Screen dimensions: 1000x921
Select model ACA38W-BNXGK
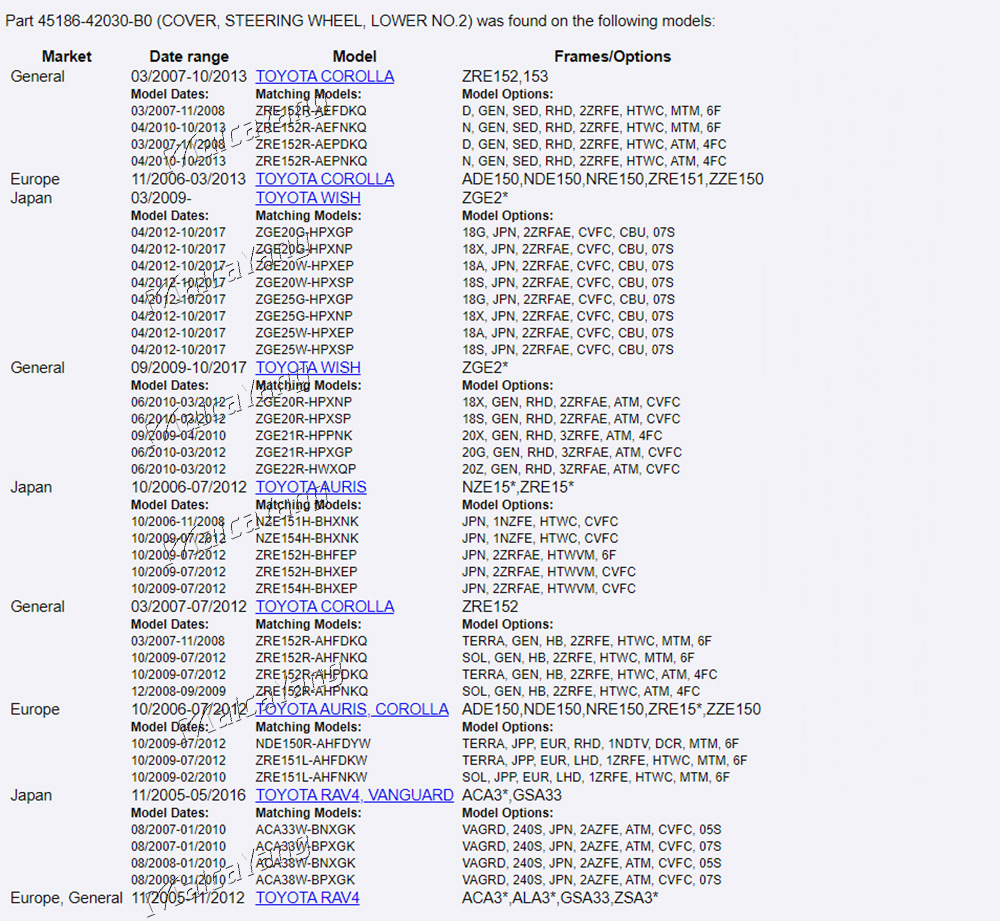point(305,863)
